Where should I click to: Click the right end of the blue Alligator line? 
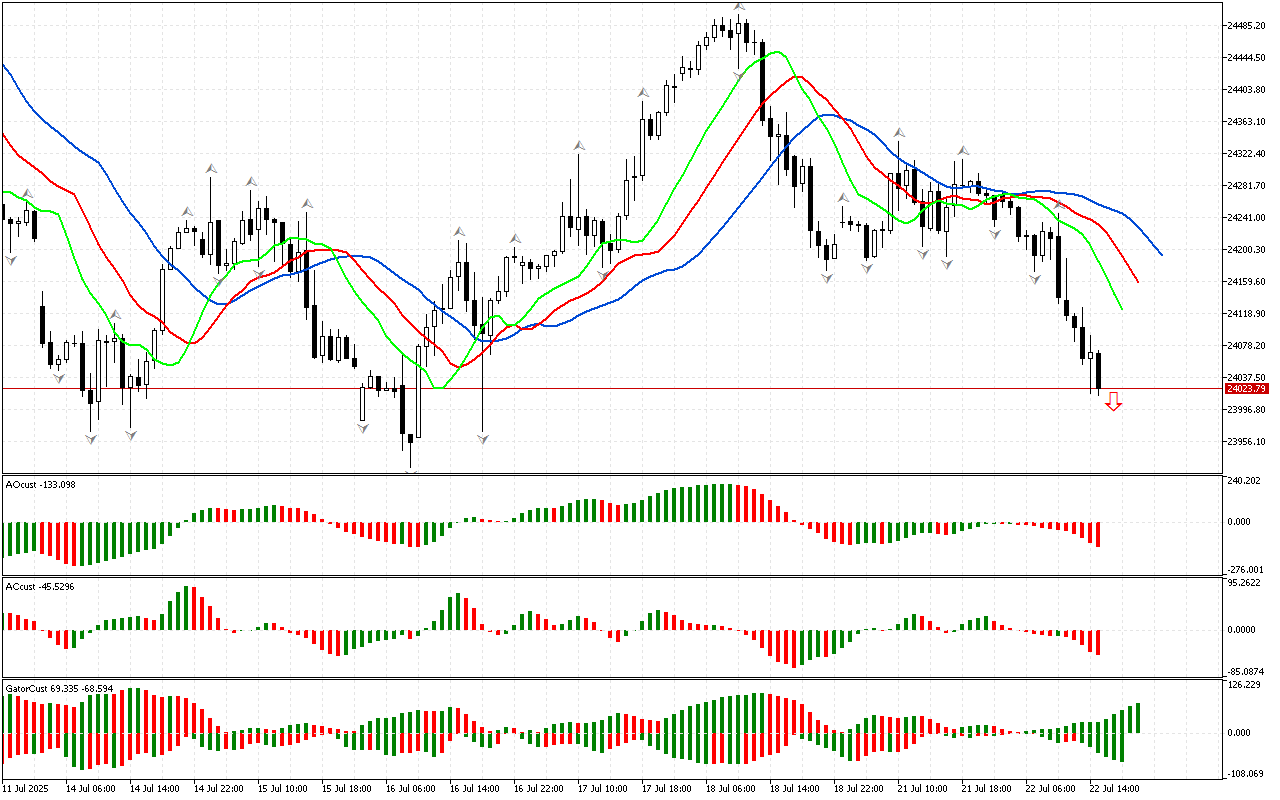pos(1160,254)
